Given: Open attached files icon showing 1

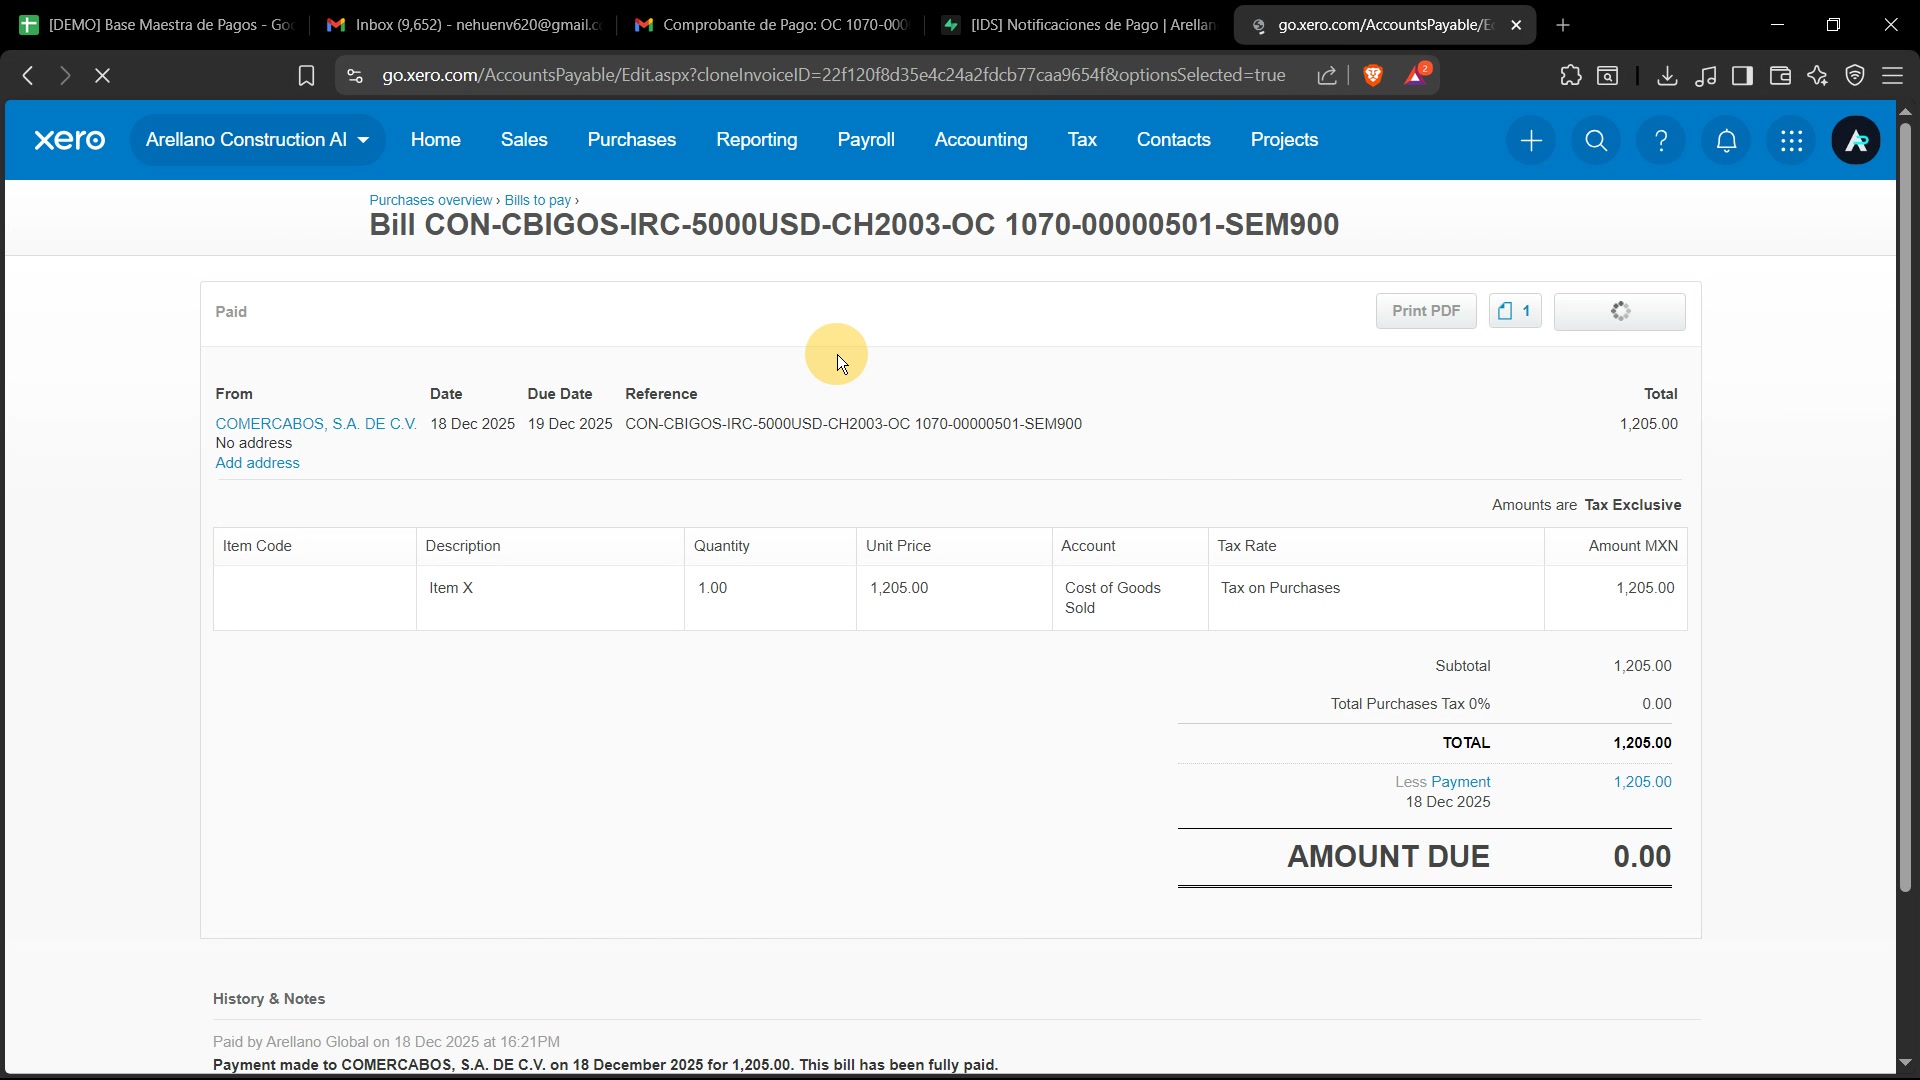Looking at the screenshot, I should [x=1514, y=311].
